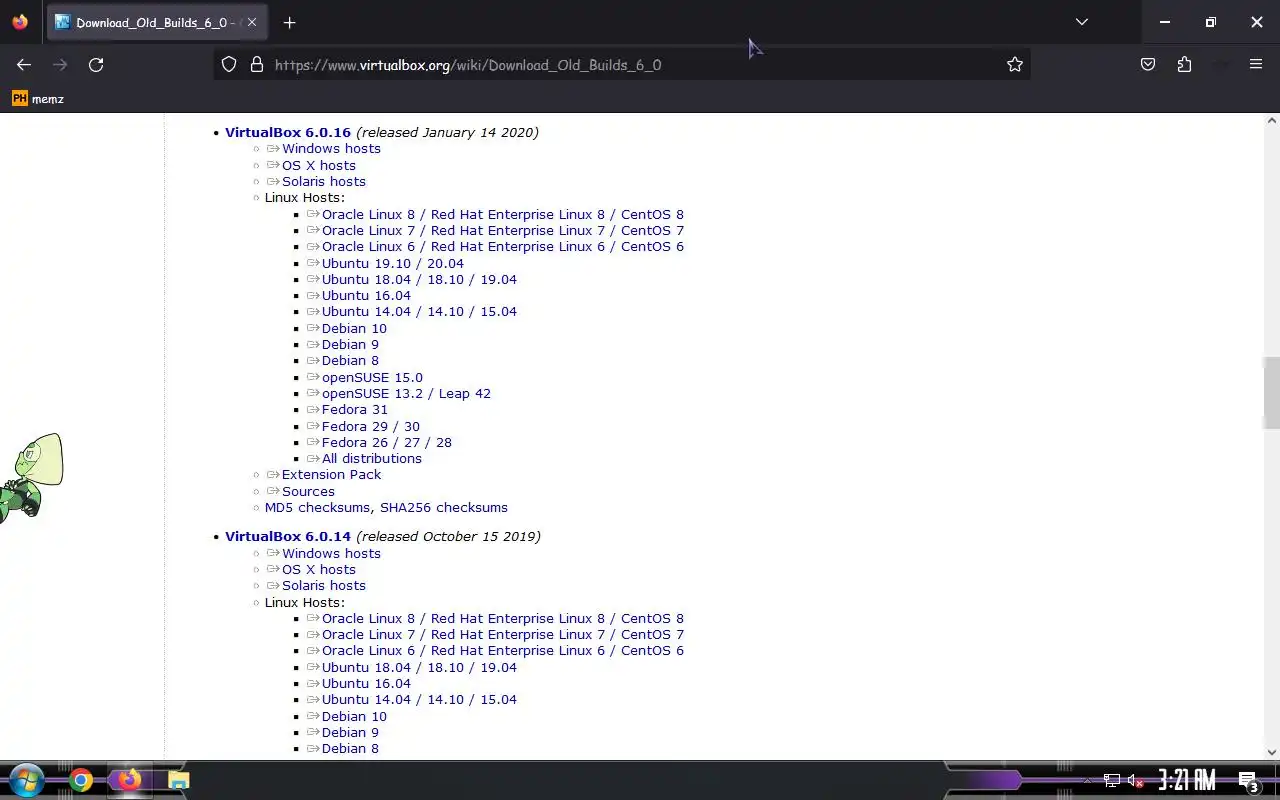This screenshot has width=1280, height=800.
Task: Open Ubuntu 14.04 / 14.10 / 15.04 under 6.0.16
Action: point(419,312)
